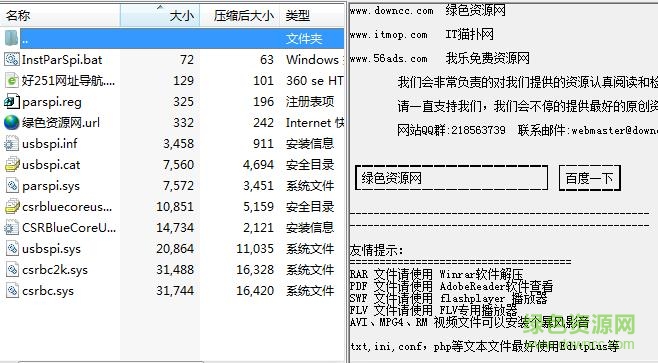Screen dimensions: 658x363
Task: Select the 绿色资源网.url file name
Action: click(x=61, y=123)
